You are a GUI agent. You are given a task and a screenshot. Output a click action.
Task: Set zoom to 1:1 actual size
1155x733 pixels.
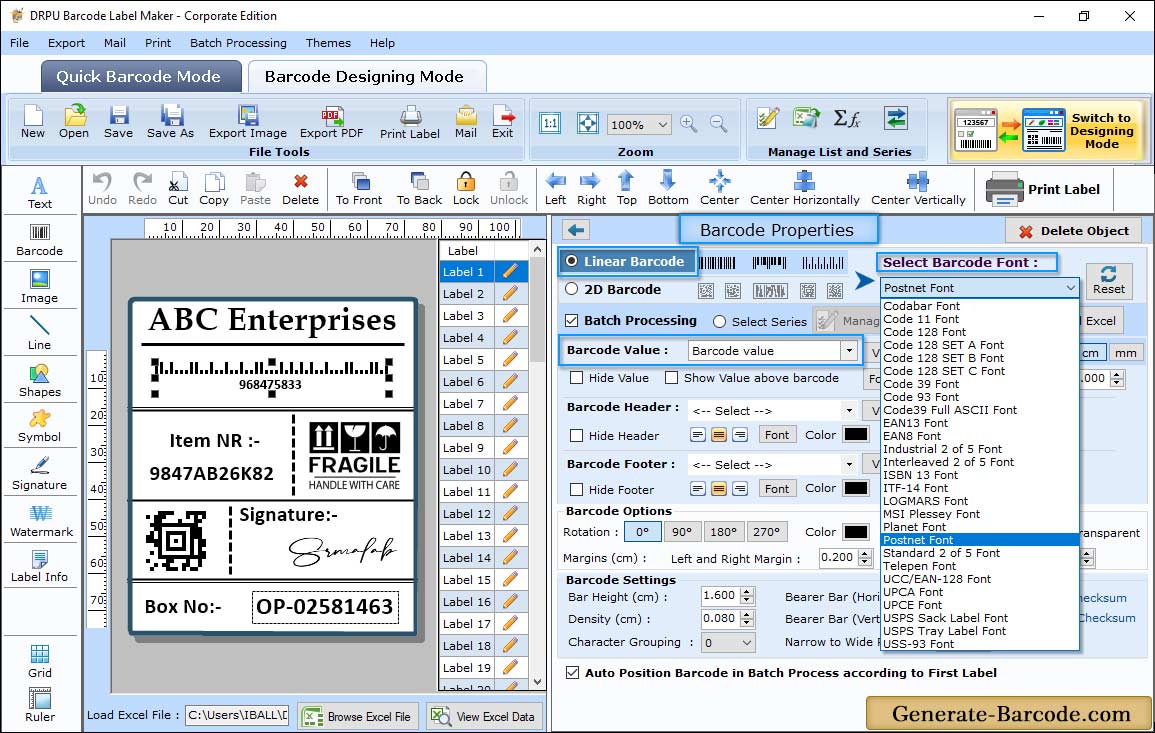550,123
